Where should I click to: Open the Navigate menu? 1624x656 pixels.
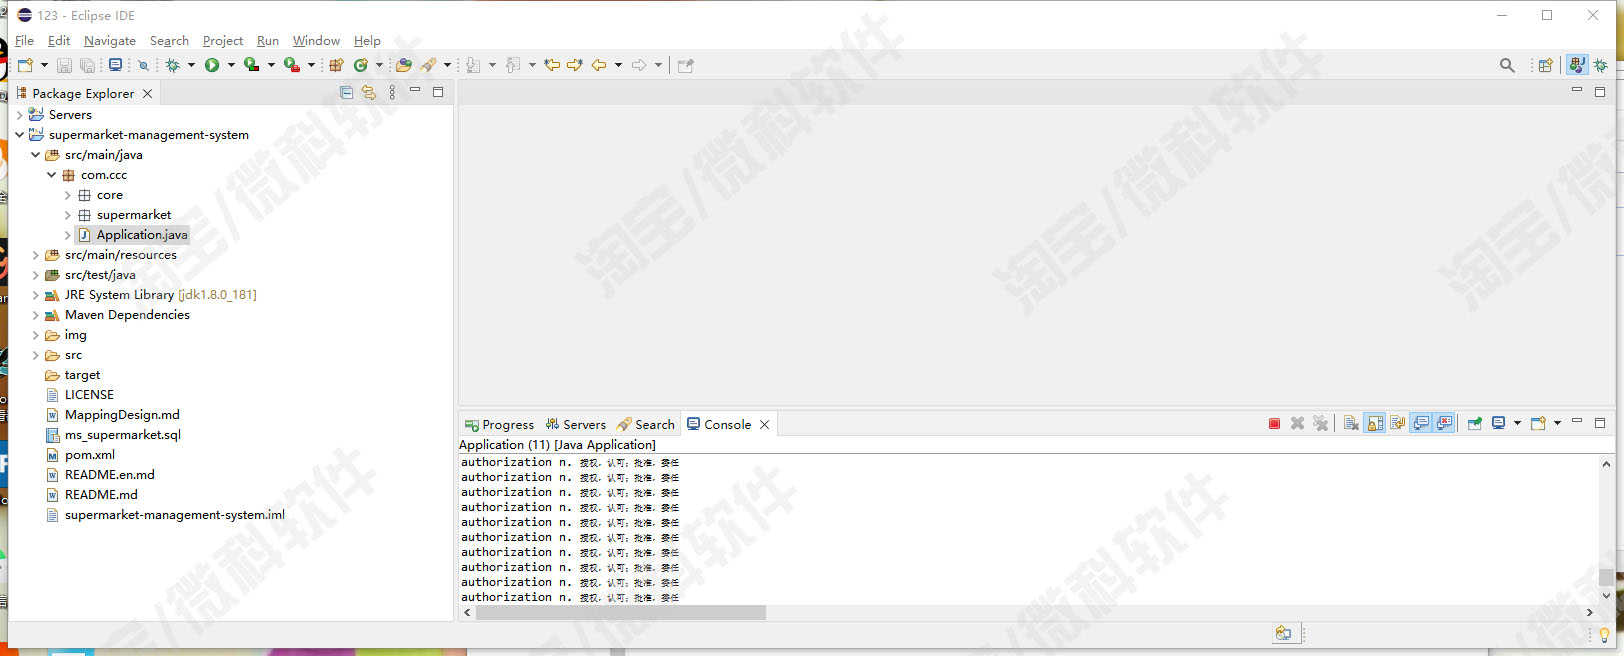110,41
